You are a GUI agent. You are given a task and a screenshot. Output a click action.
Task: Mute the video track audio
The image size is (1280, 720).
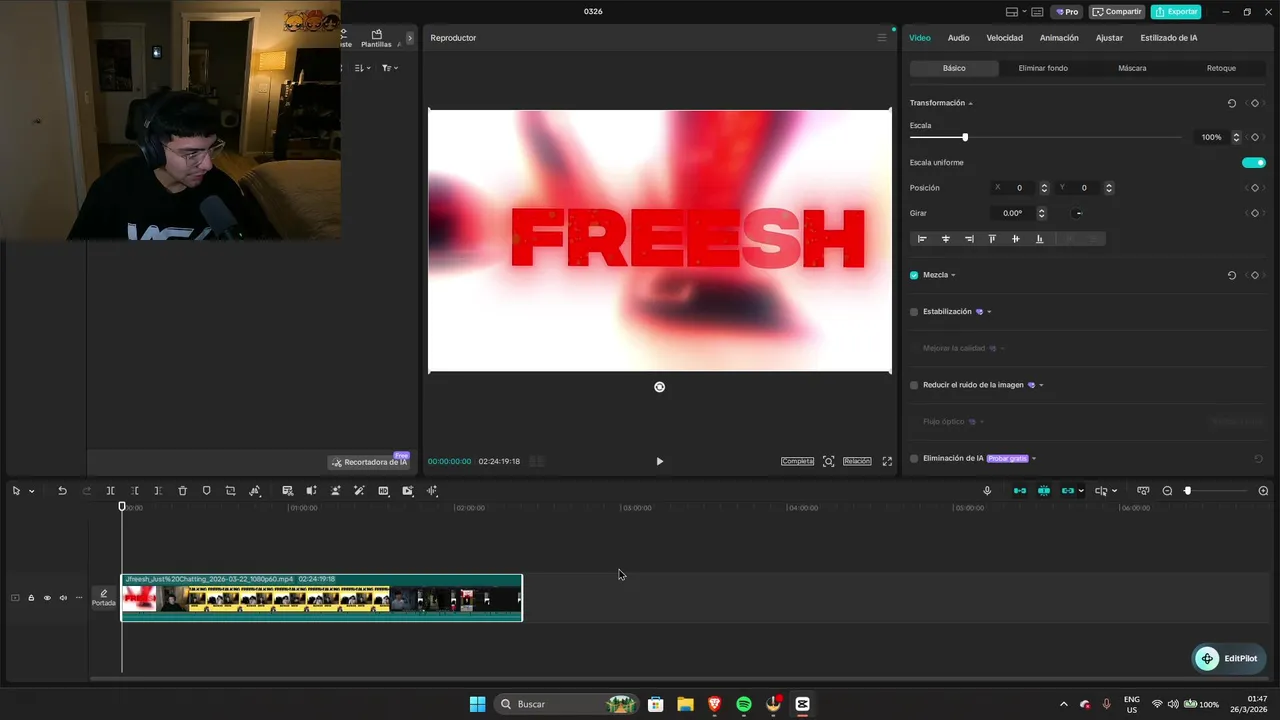(x=63, y=598)
